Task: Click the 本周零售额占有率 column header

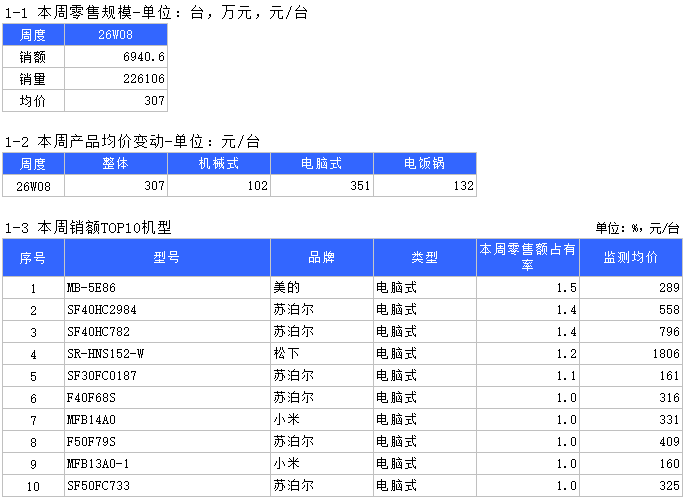Action: [527, 258]
